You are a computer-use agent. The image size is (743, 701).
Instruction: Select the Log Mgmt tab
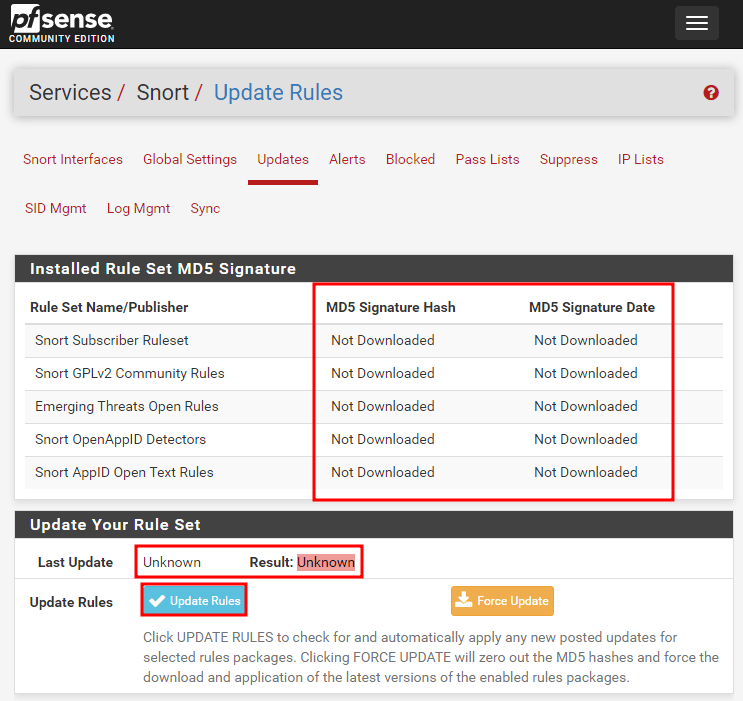[x=138, y=208]
